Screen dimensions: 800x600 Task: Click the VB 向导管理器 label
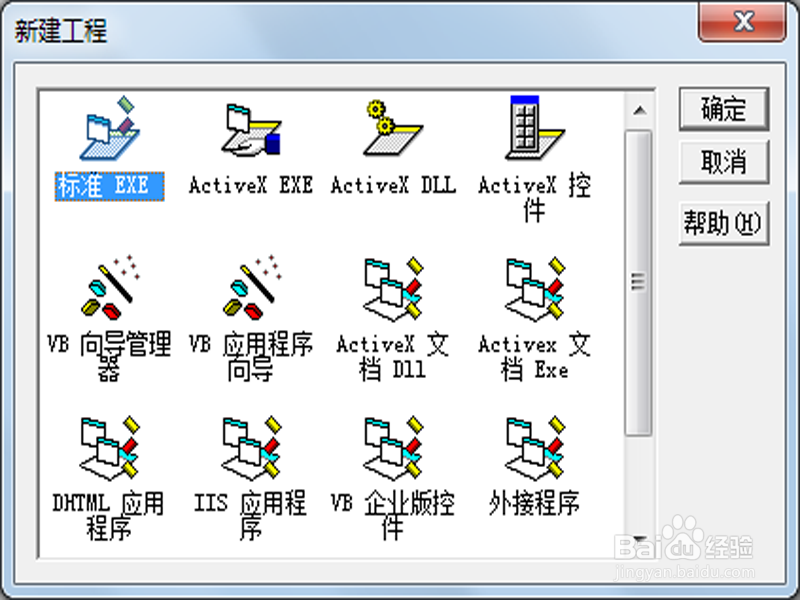109,357
